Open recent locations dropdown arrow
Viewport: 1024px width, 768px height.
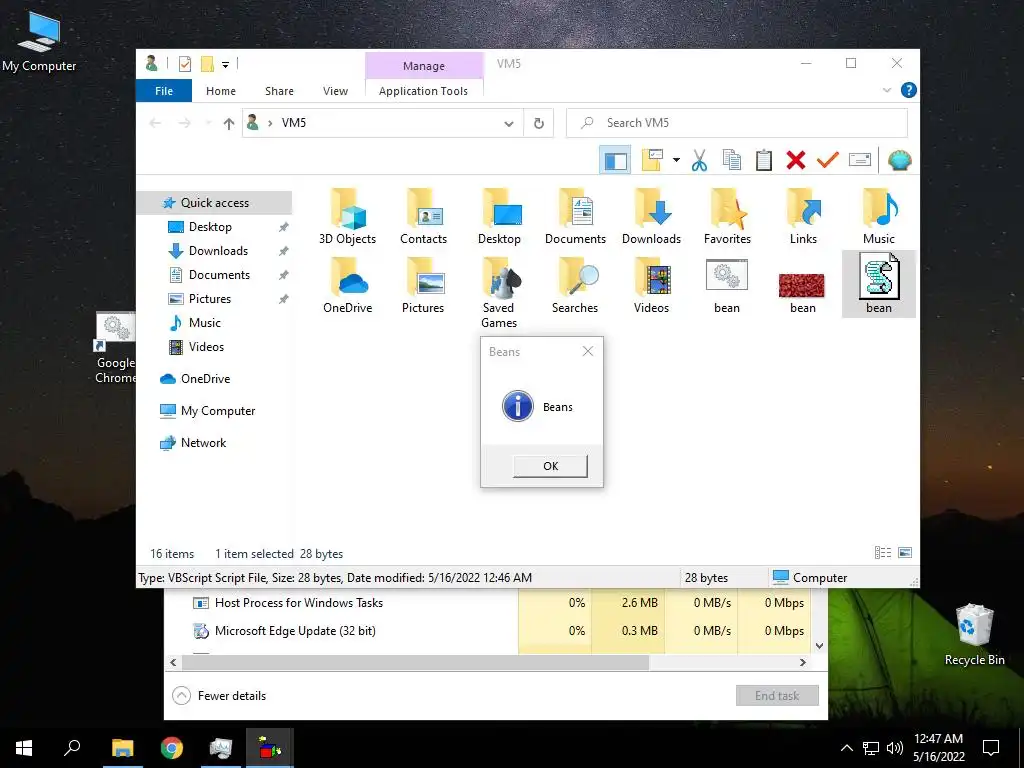208,123
